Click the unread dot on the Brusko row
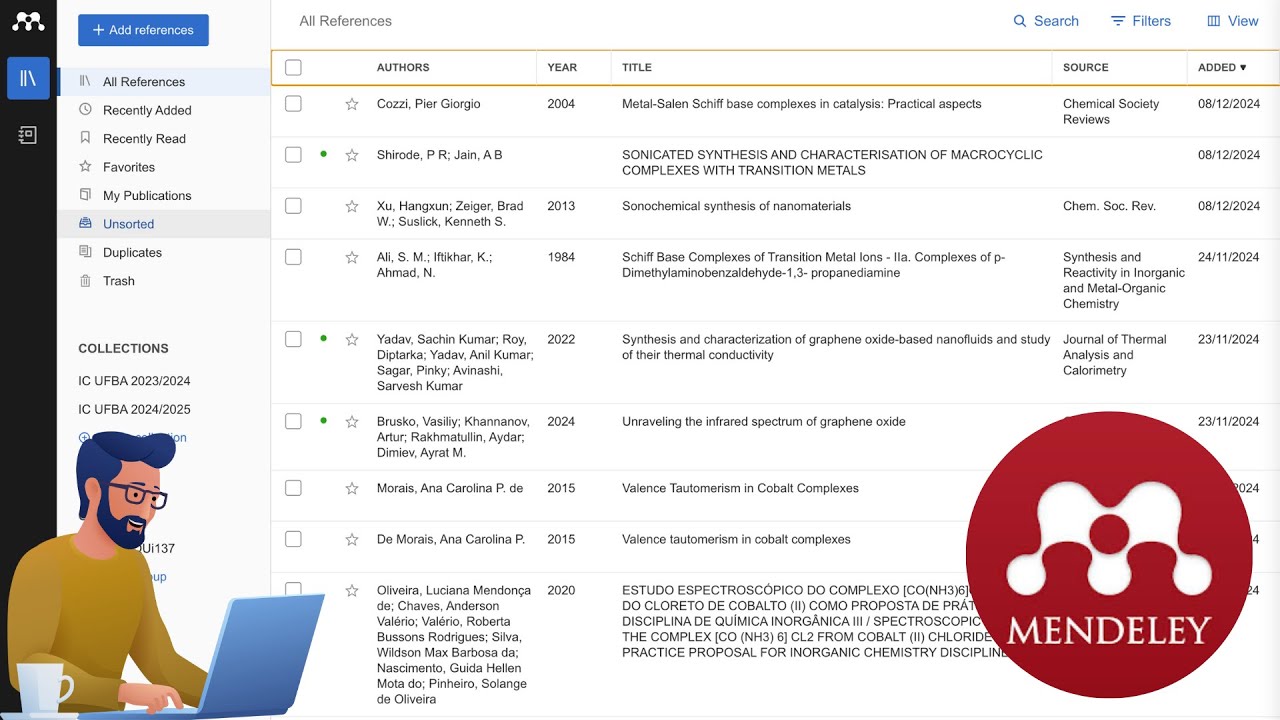The height and width of the screenshot is (720, 1280). (x=323, y=420)
